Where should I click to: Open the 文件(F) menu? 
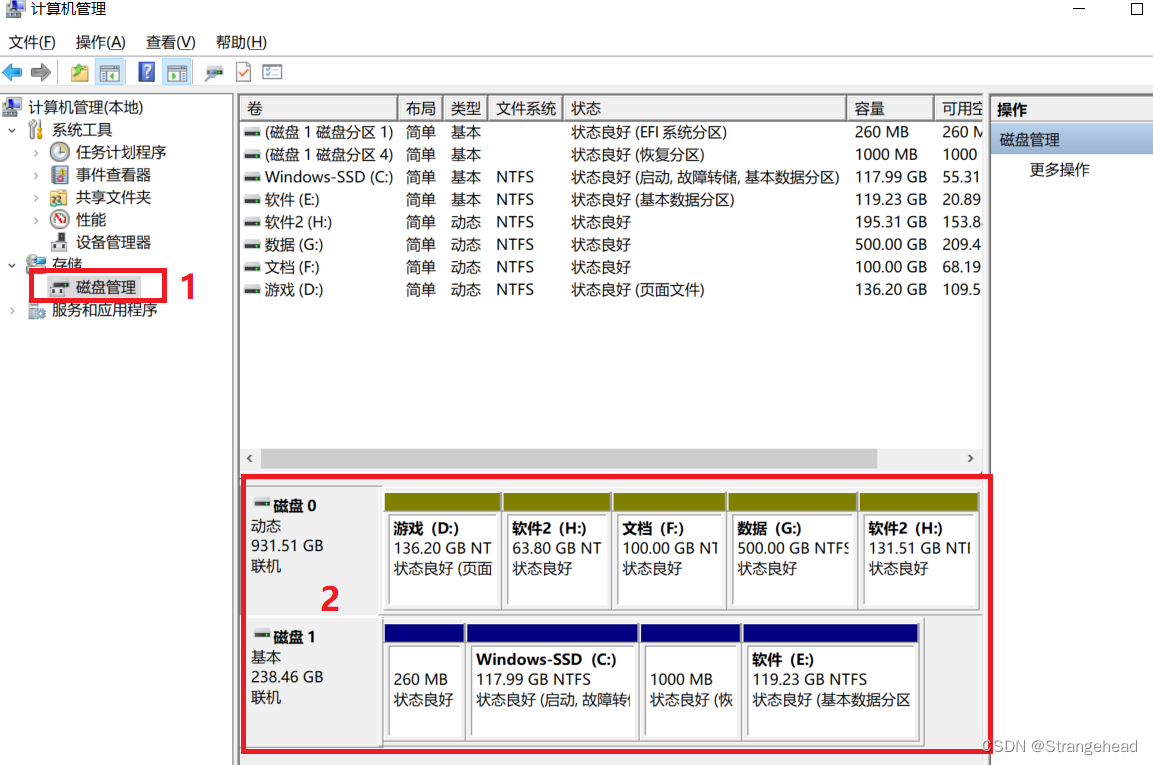32,43
